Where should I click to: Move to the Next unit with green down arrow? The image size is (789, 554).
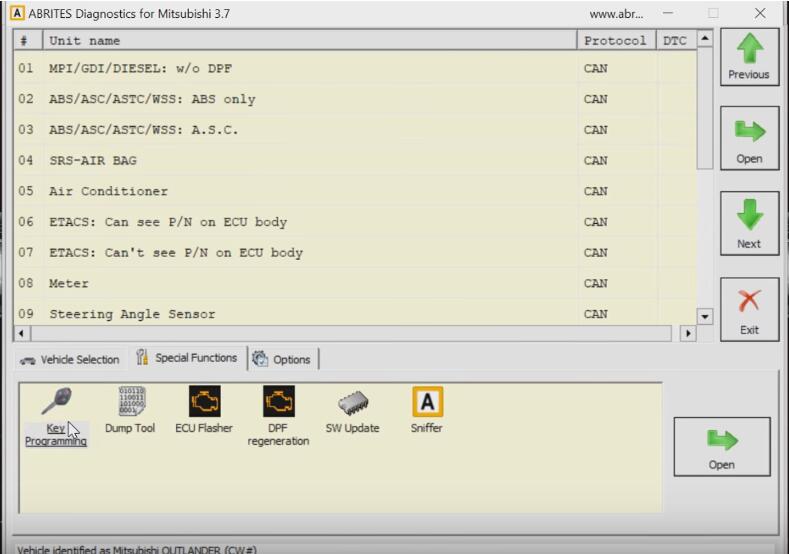click(x=749, y=223)
